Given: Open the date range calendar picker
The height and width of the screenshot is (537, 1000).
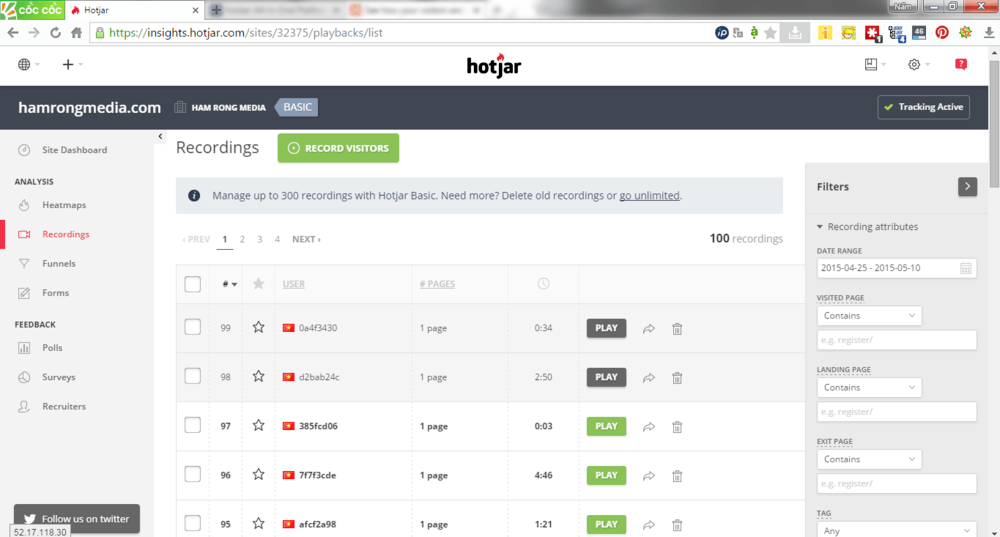Looking at the screenshot, I should pos(966,268).
